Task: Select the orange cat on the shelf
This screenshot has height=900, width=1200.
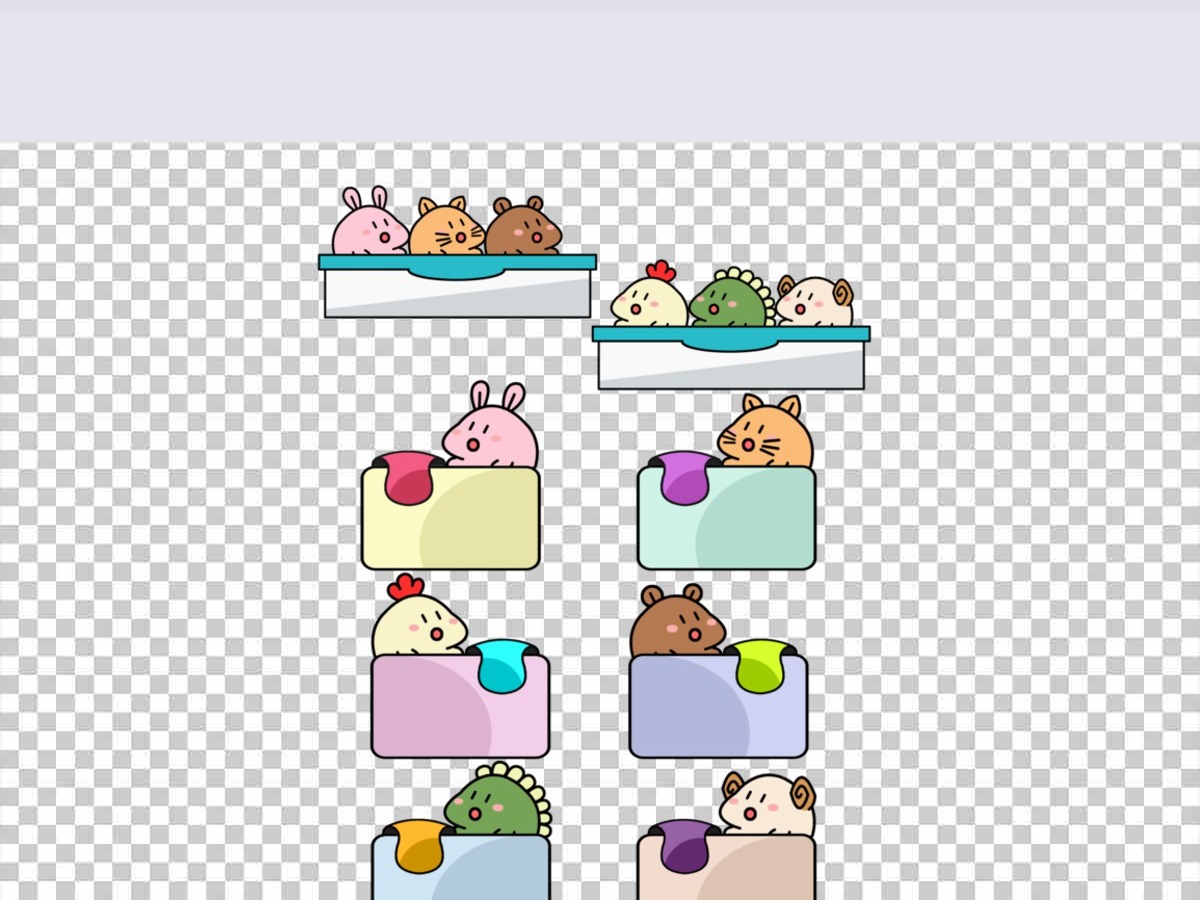Action: point(446,226)
